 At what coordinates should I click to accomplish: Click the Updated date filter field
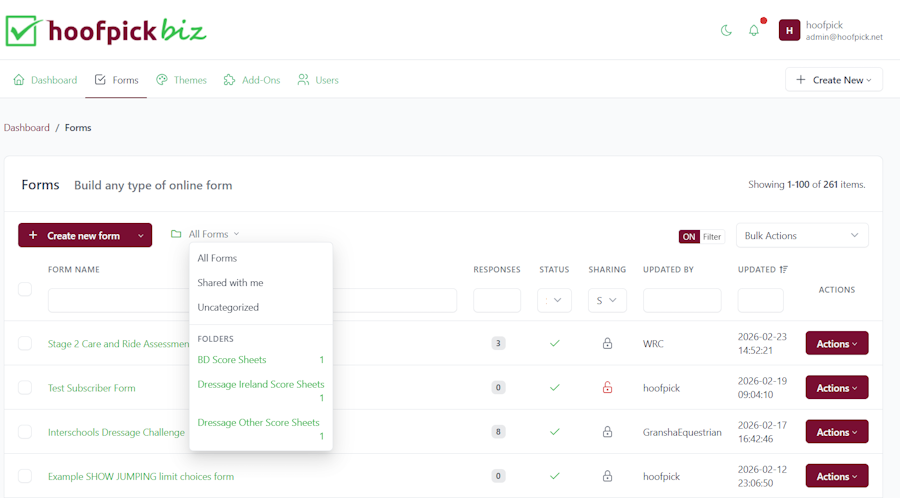761,300
